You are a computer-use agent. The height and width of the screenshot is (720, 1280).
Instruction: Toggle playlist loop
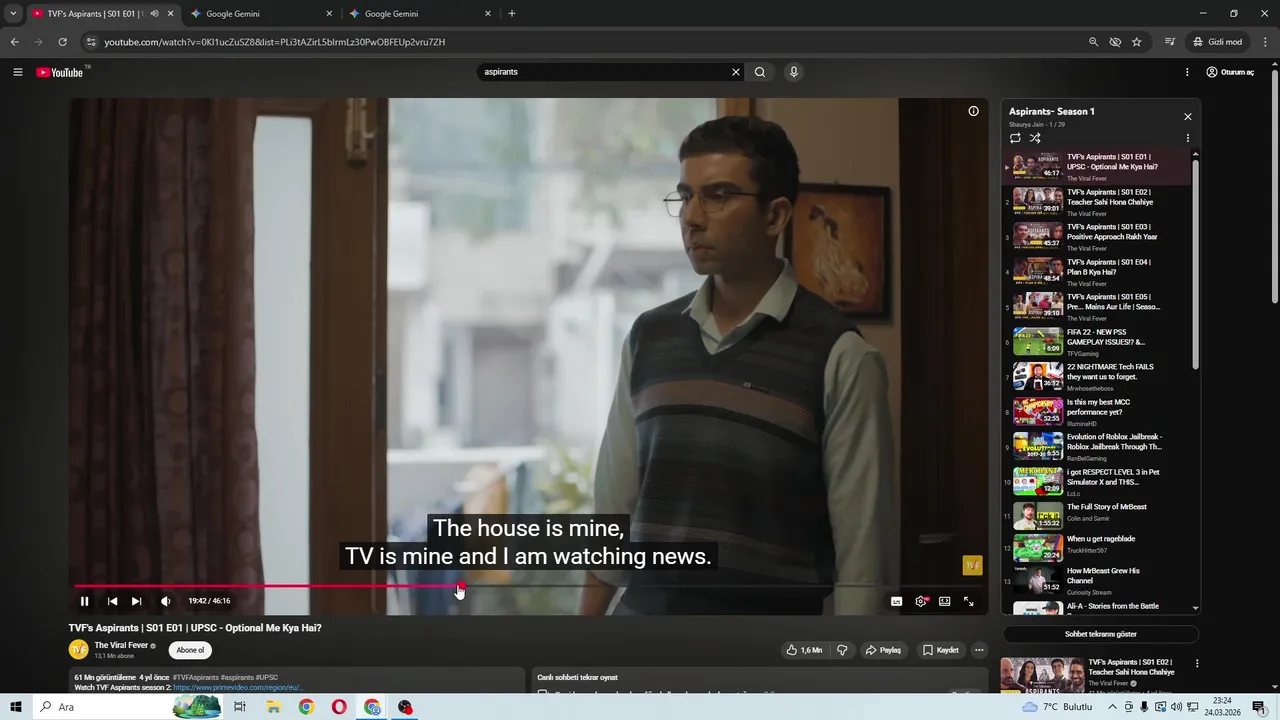(x=1015, y=138)
